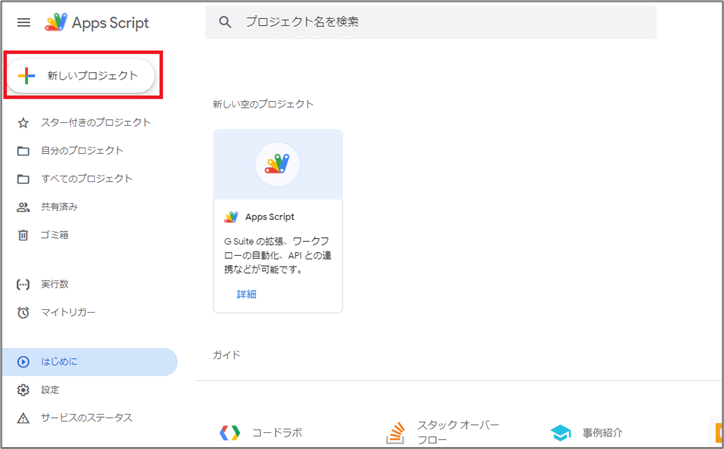
Task: Click the G Suite の拡張 card description
Action: 278,255
